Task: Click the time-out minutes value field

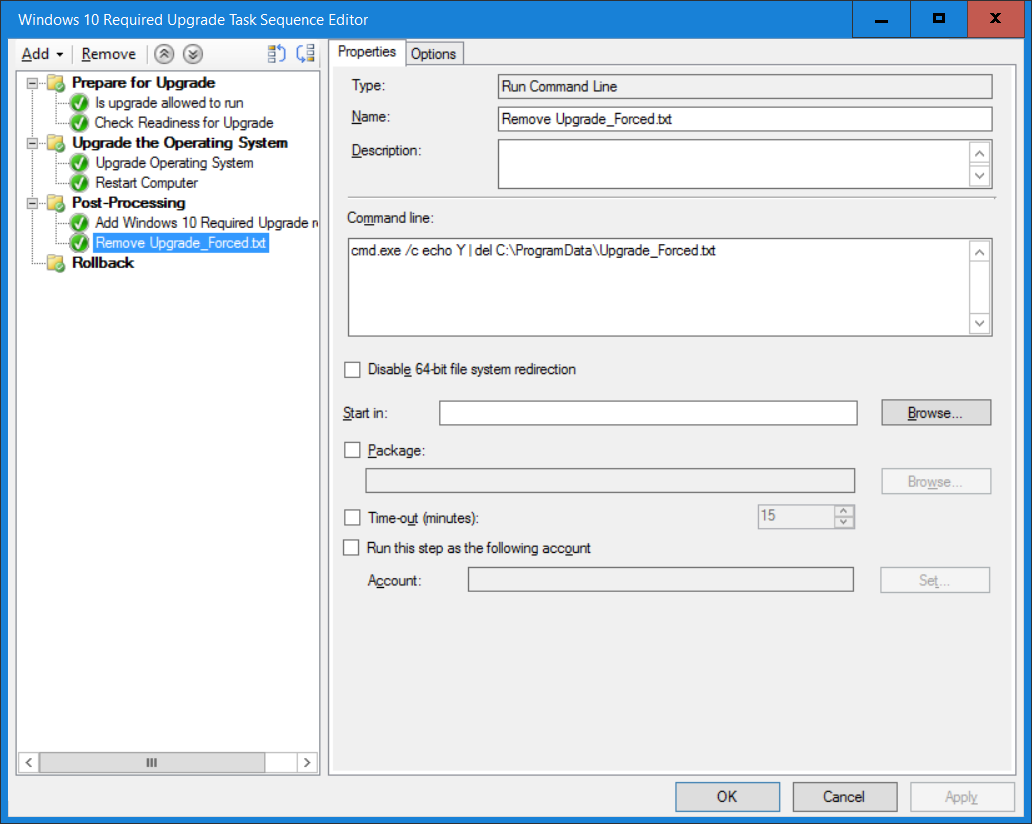Action: (x=796, y=517)
